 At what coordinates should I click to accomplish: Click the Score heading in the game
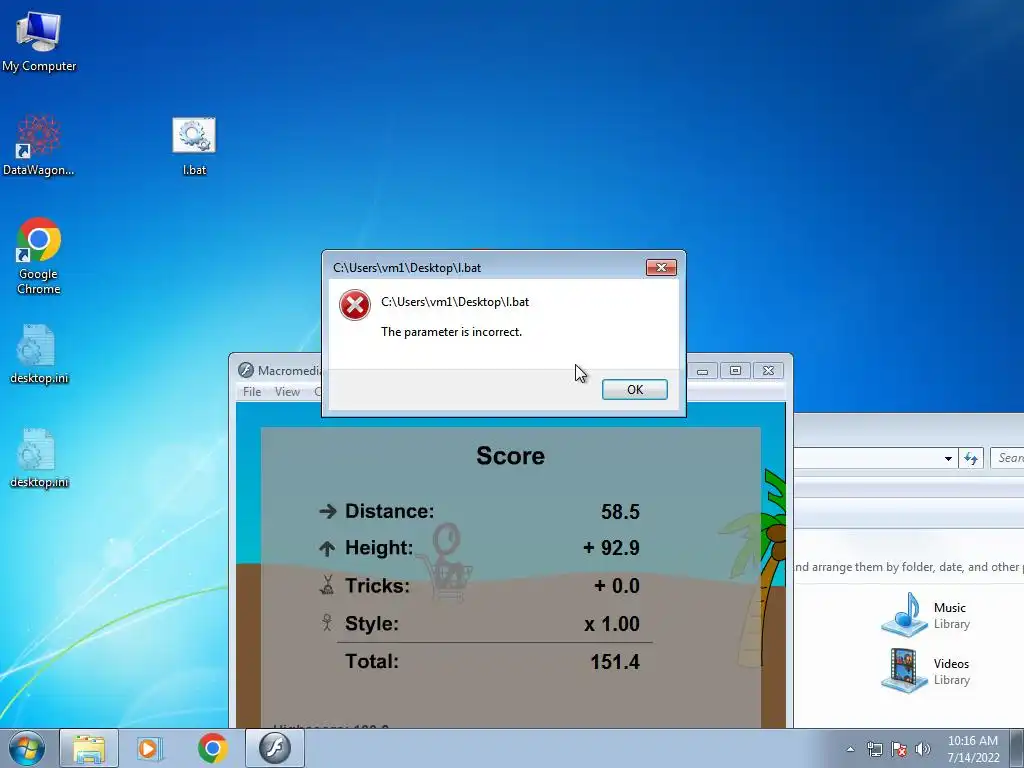tap(510, 456)
